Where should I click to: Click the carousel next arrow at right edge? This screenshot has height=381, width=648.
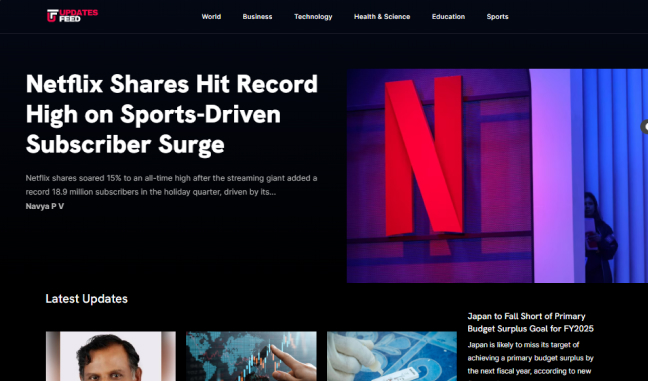[645, 127]
